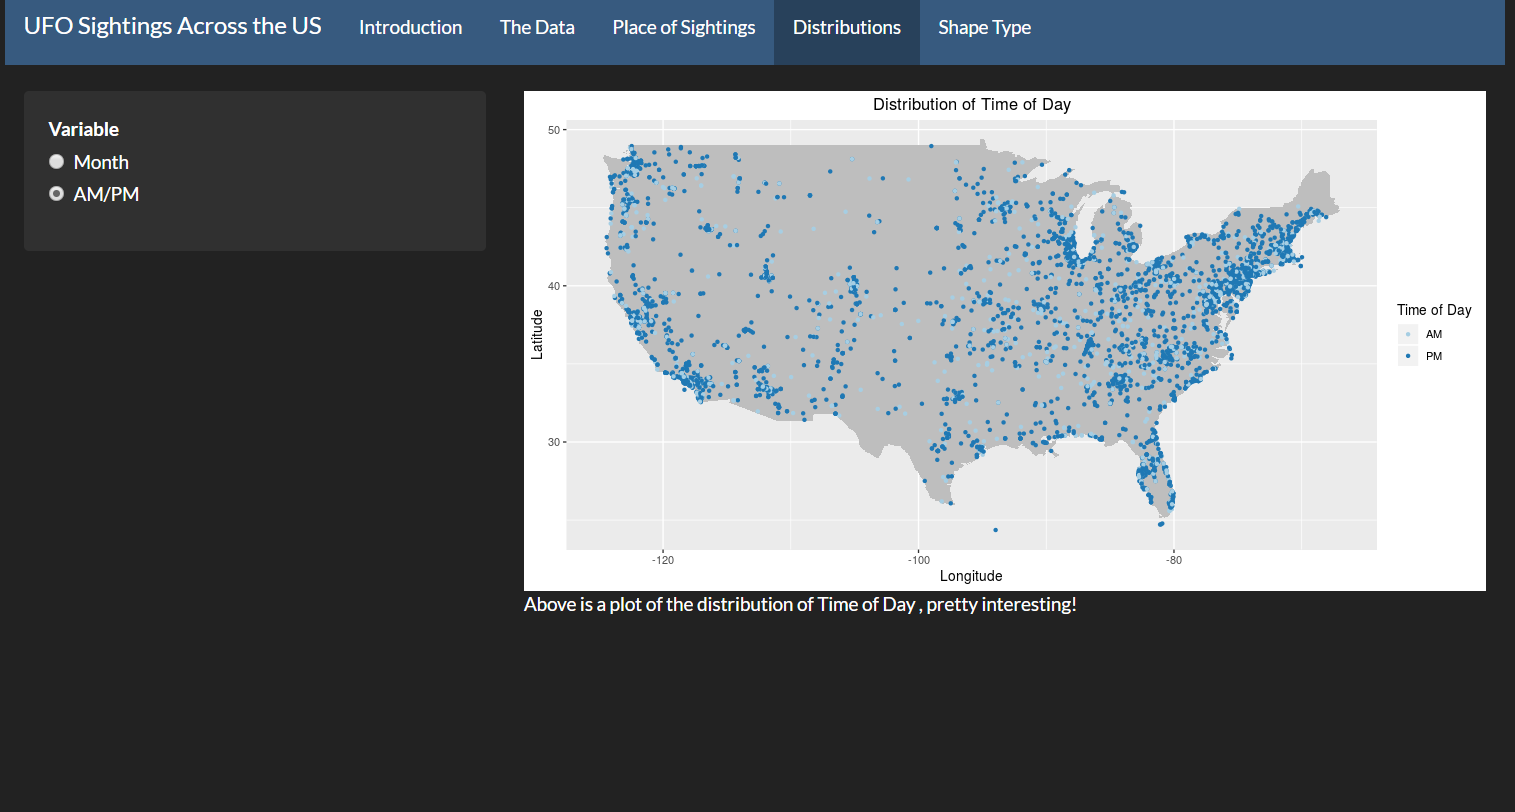Click the UFO Sightings Across the US title

[173, 27]
